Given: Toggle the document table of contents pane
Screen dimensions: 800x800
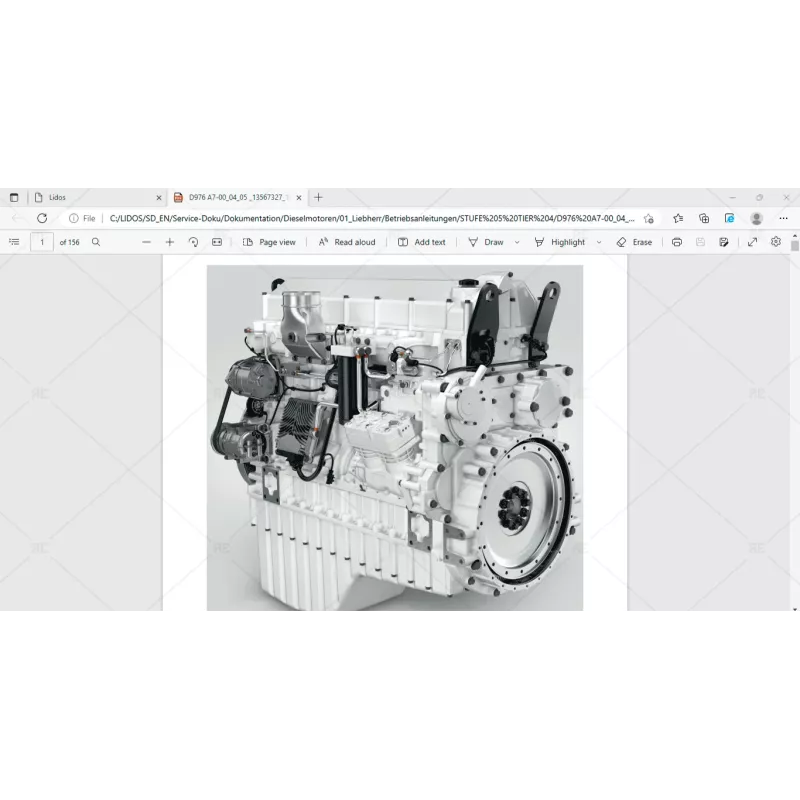Looking at the screenshot, I should pos(14,241).
